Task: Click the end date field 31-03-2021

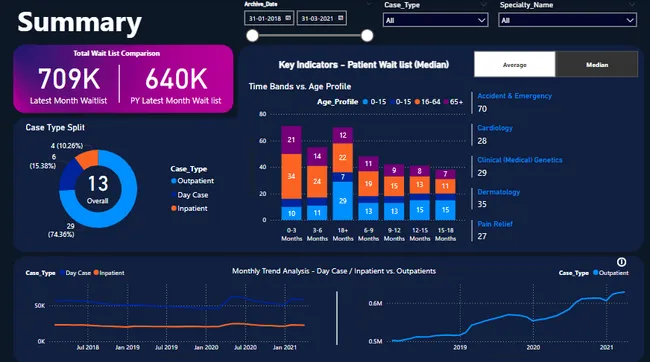Action: click(x=322, y=18)
